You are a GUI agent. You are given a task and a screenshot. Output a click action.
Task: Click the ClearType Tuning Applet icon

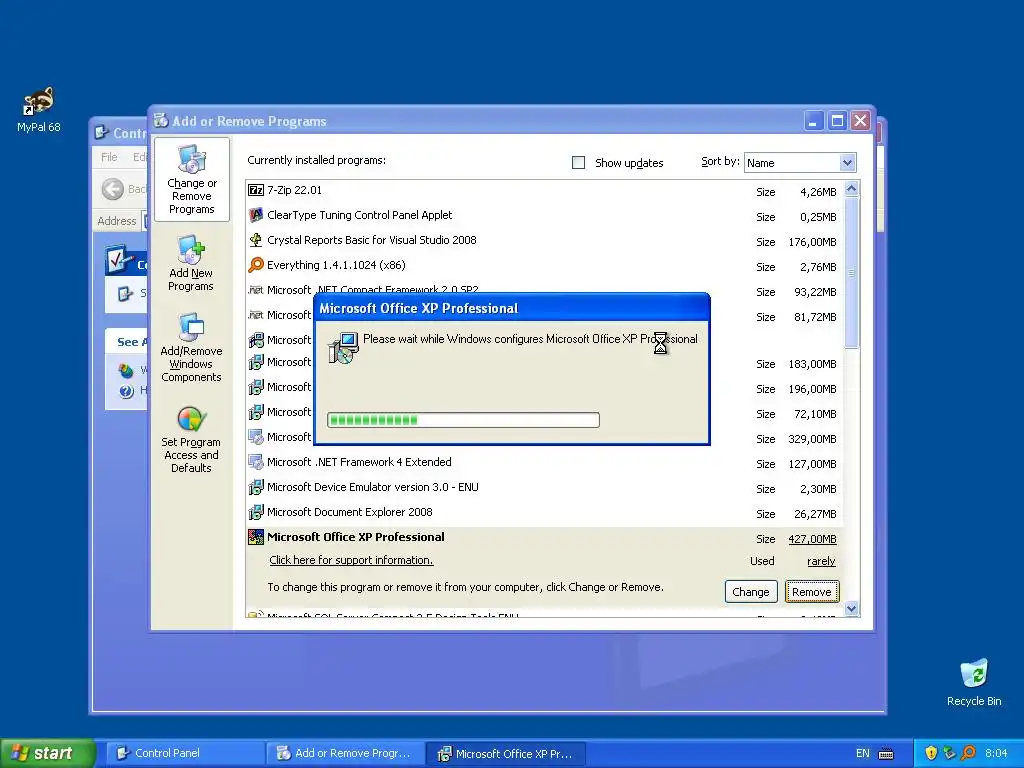click(x=256, y=215)
